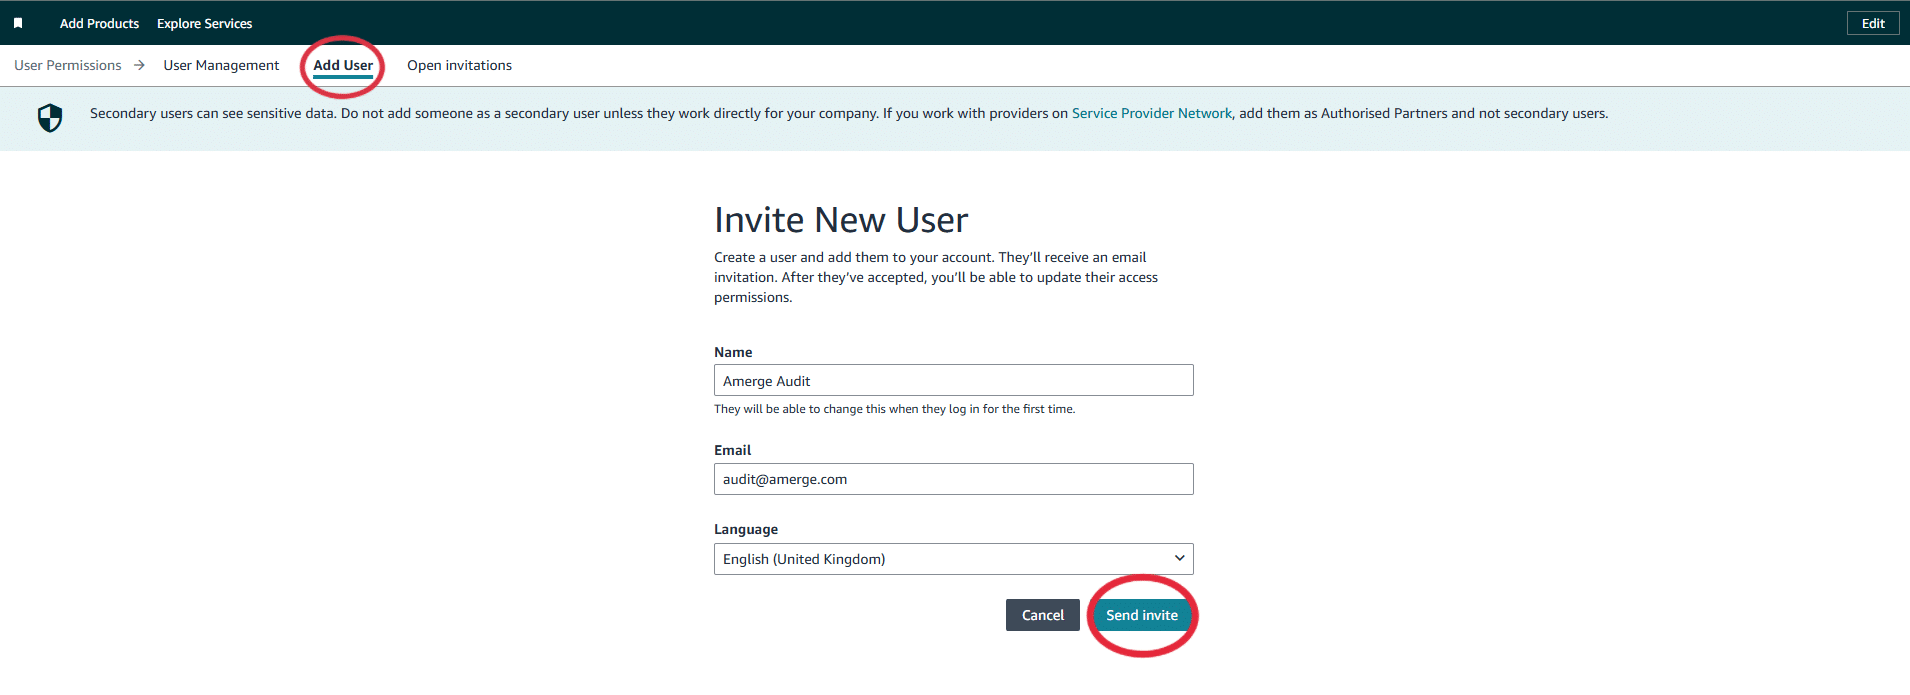Click the breadcrumb arrow after User Permissions
Viewport: 1910px width, 695px height.
(x=140, y=65)
